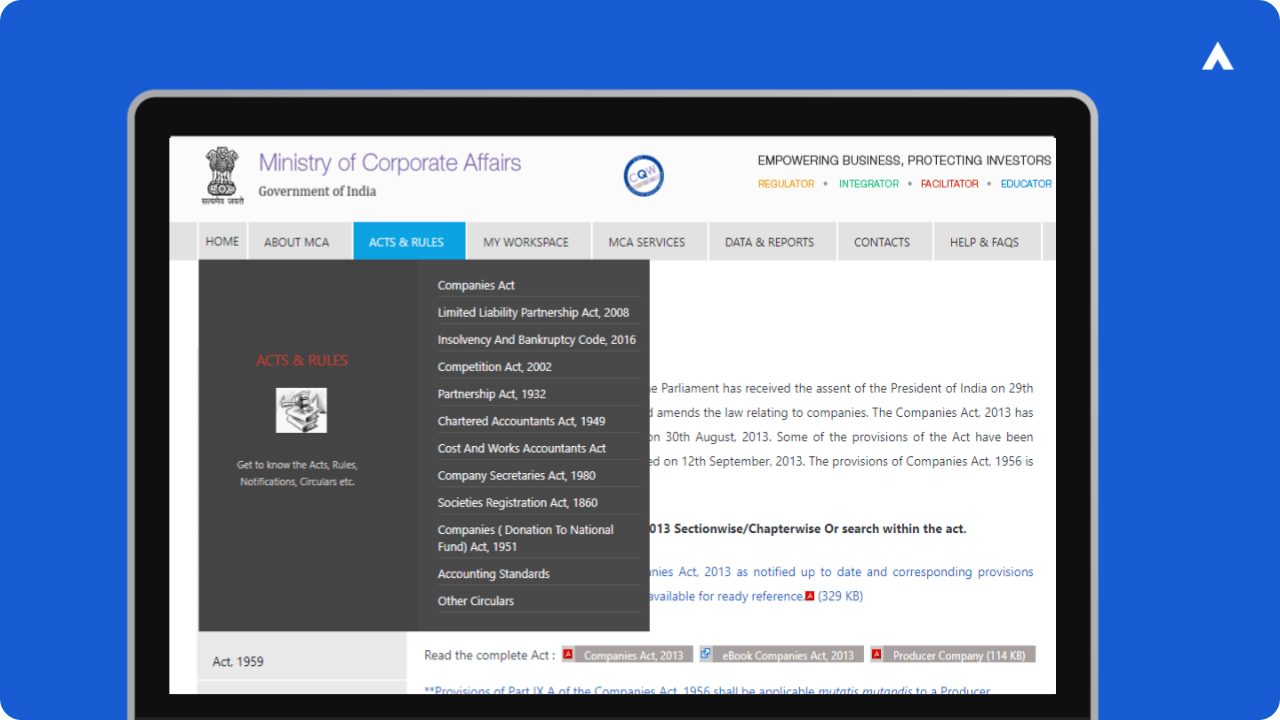Open the PDF icon next to (329 KB)
Viewport: 1280px width, 720px height.
click(809, 595)
